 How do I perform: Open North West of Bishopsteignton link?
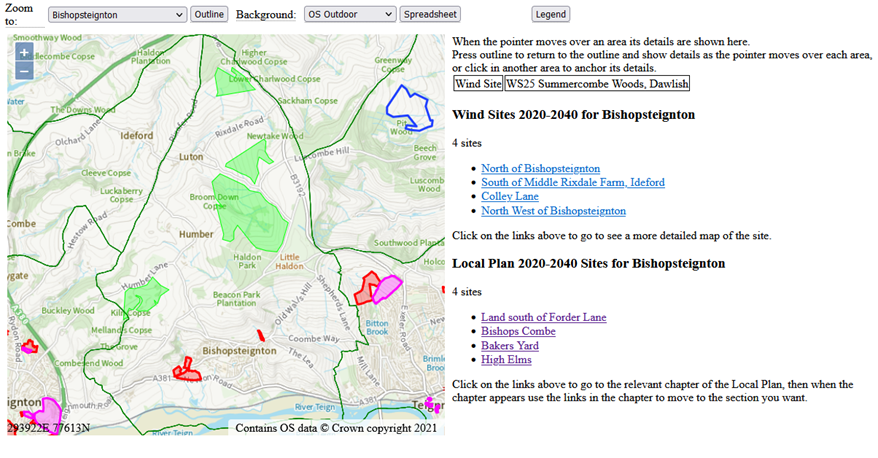553,211
